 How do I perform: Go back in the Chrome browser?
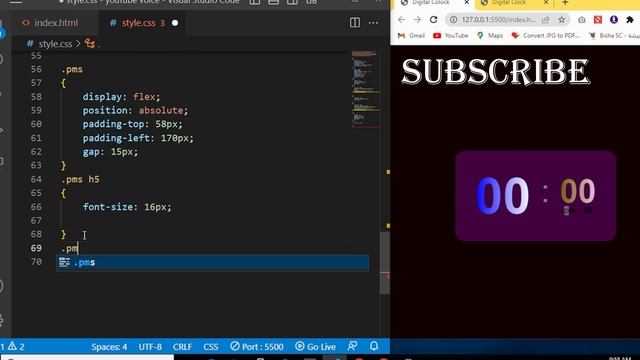point(401,20)
